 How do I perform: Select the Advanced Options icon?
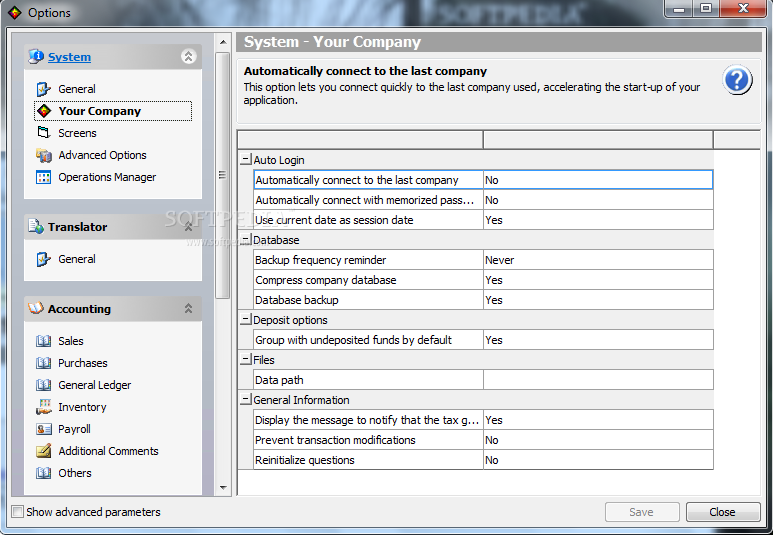point(43,155)
